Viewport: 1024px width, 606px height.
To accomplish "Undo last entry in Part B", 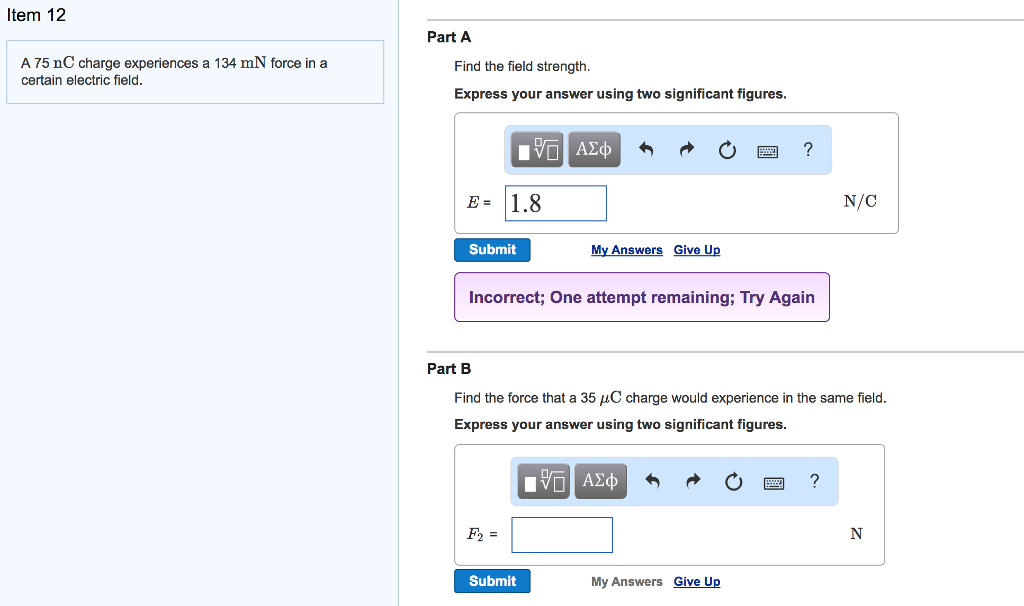I will click(652, 483).
